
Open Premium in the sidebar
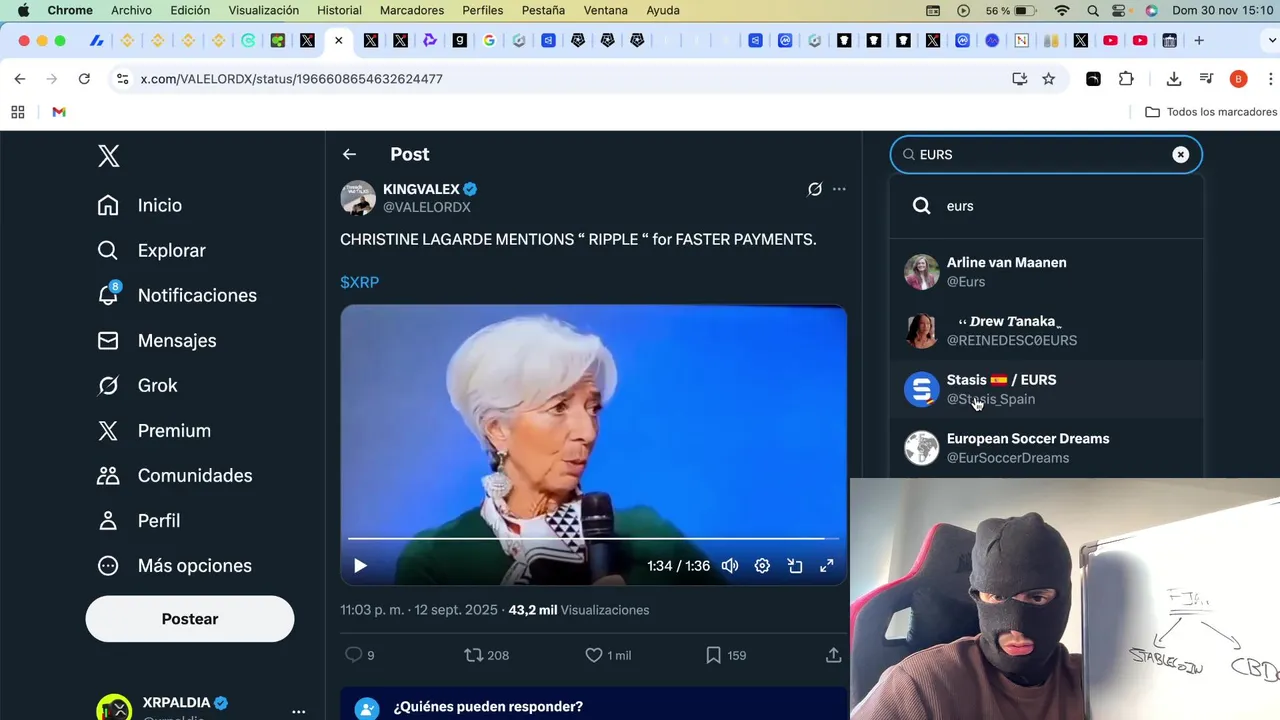[154, 430]
